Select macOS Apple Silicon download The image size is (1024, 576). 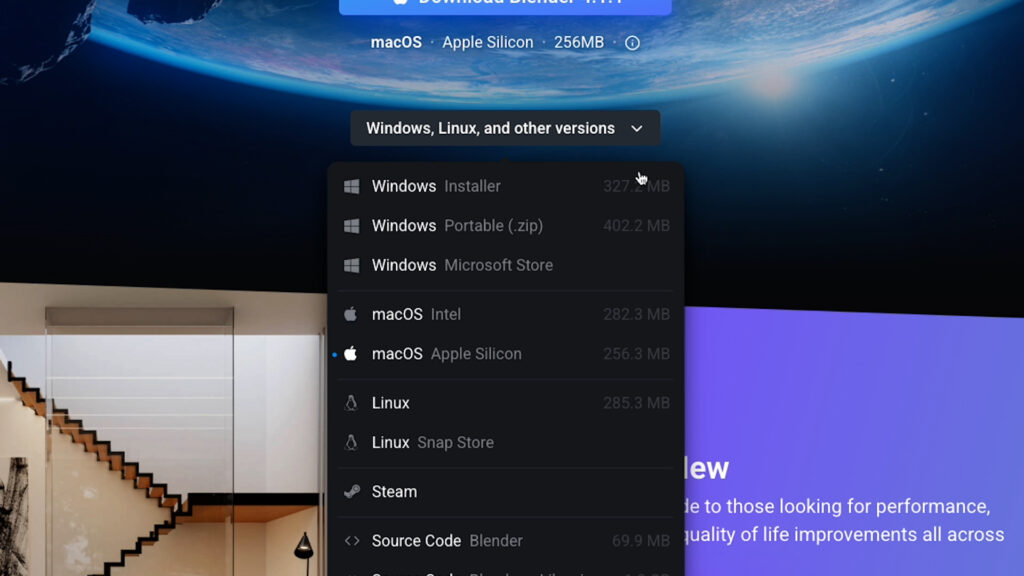tap(506, 353)
